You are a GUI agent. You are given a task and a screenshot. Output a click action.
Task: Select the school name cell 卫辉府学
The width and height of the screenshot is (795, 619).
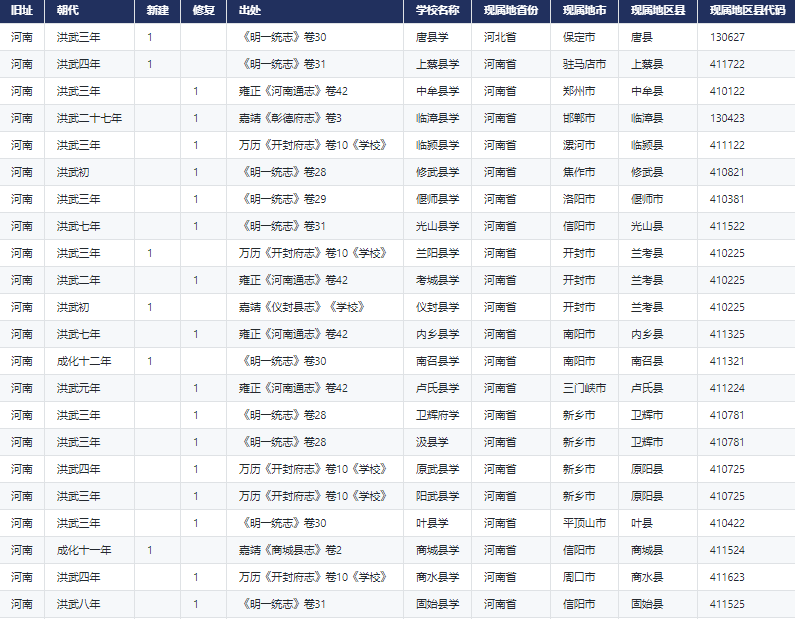[x=438, y=415]
